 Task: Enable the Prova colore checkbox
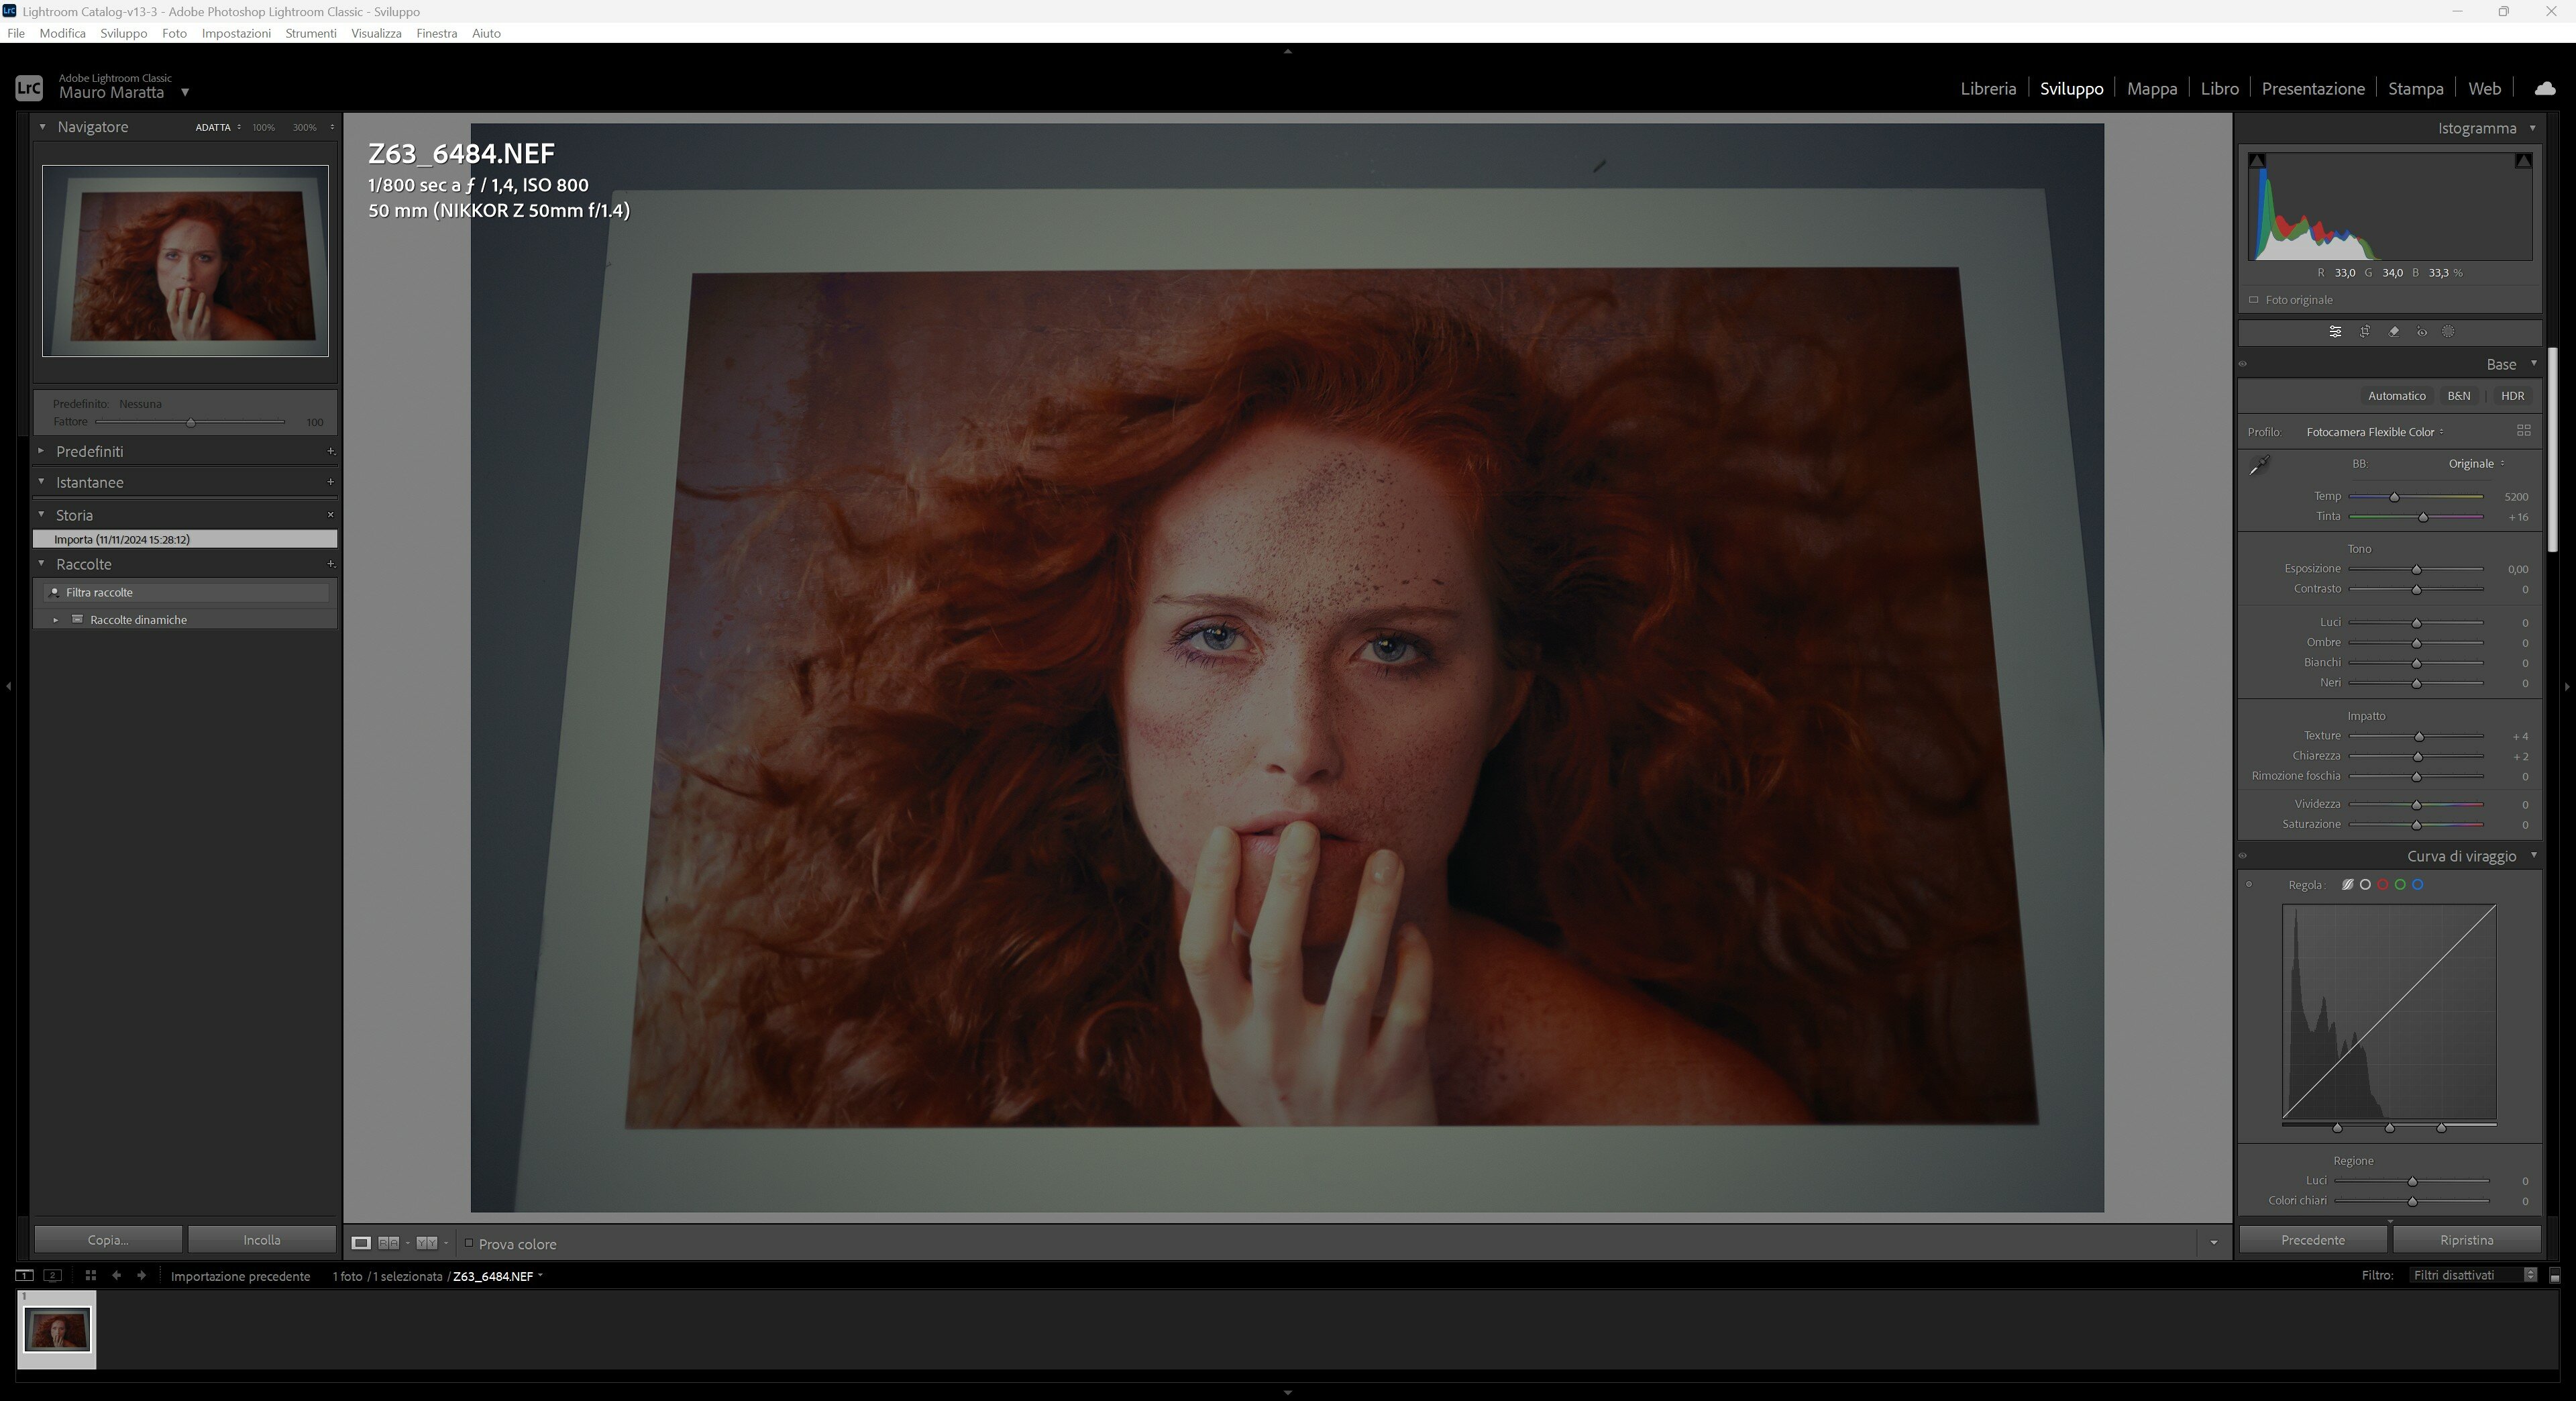(469, 1243)
